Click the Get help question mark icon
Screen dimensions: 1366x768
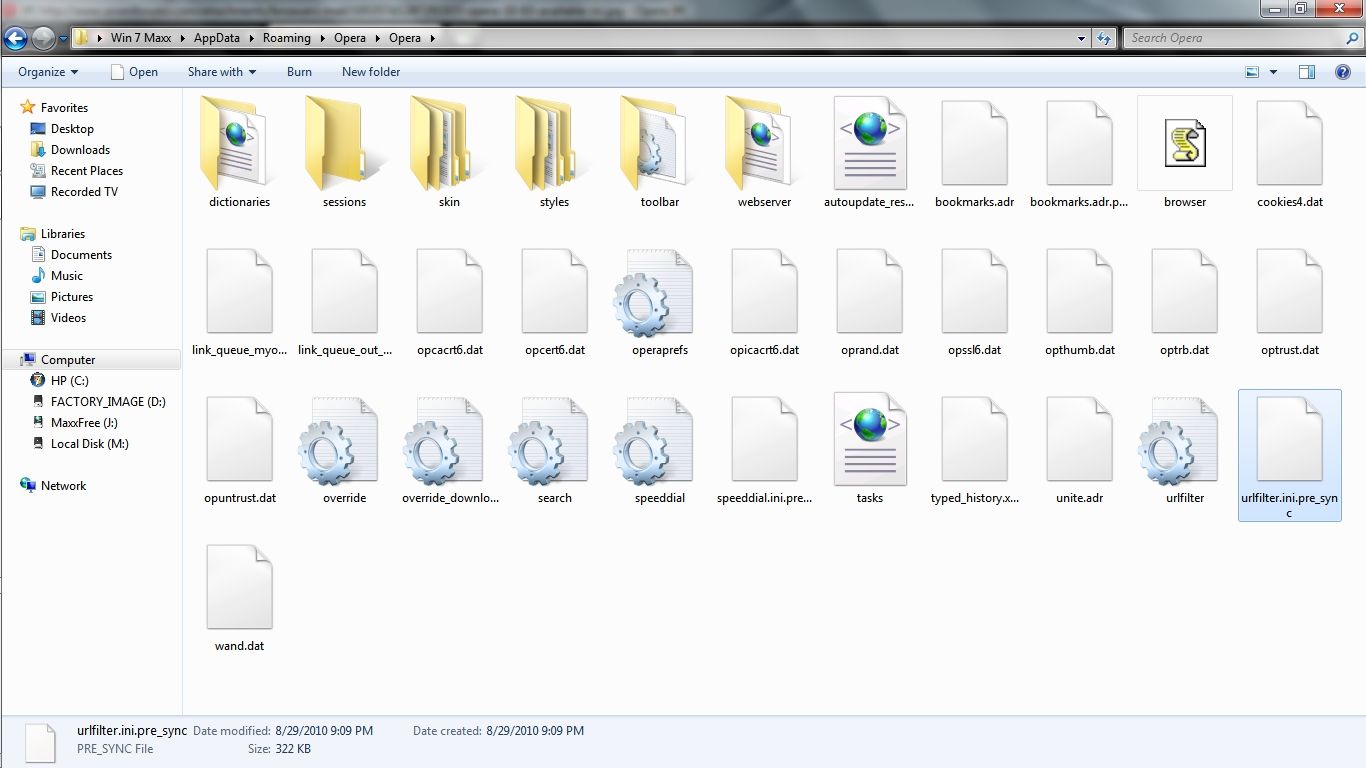click(1343, 72)
